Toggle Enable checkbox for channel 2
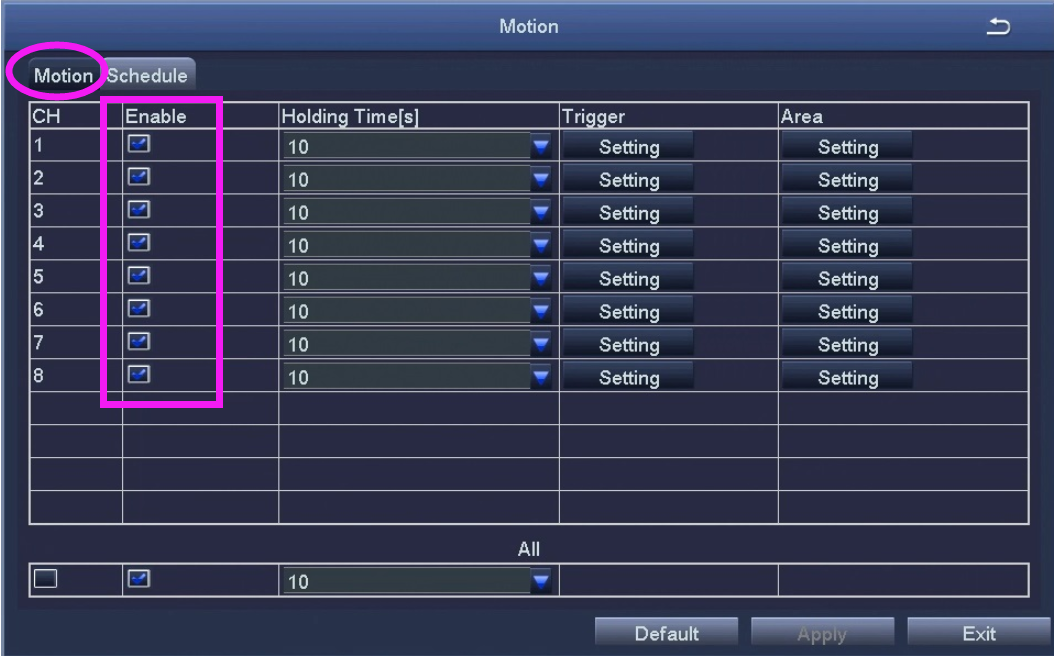 [139, 177]
